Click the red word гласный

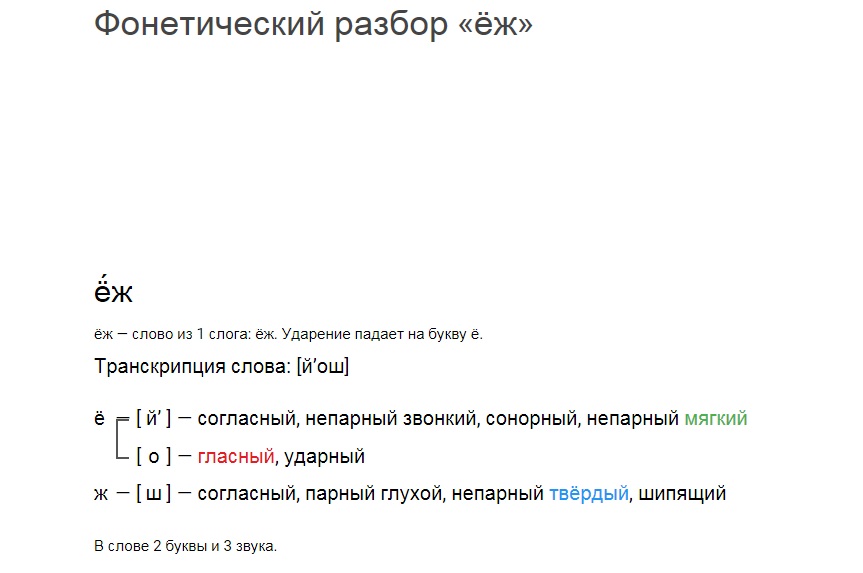pyautogui.click(x=236, y=456)
